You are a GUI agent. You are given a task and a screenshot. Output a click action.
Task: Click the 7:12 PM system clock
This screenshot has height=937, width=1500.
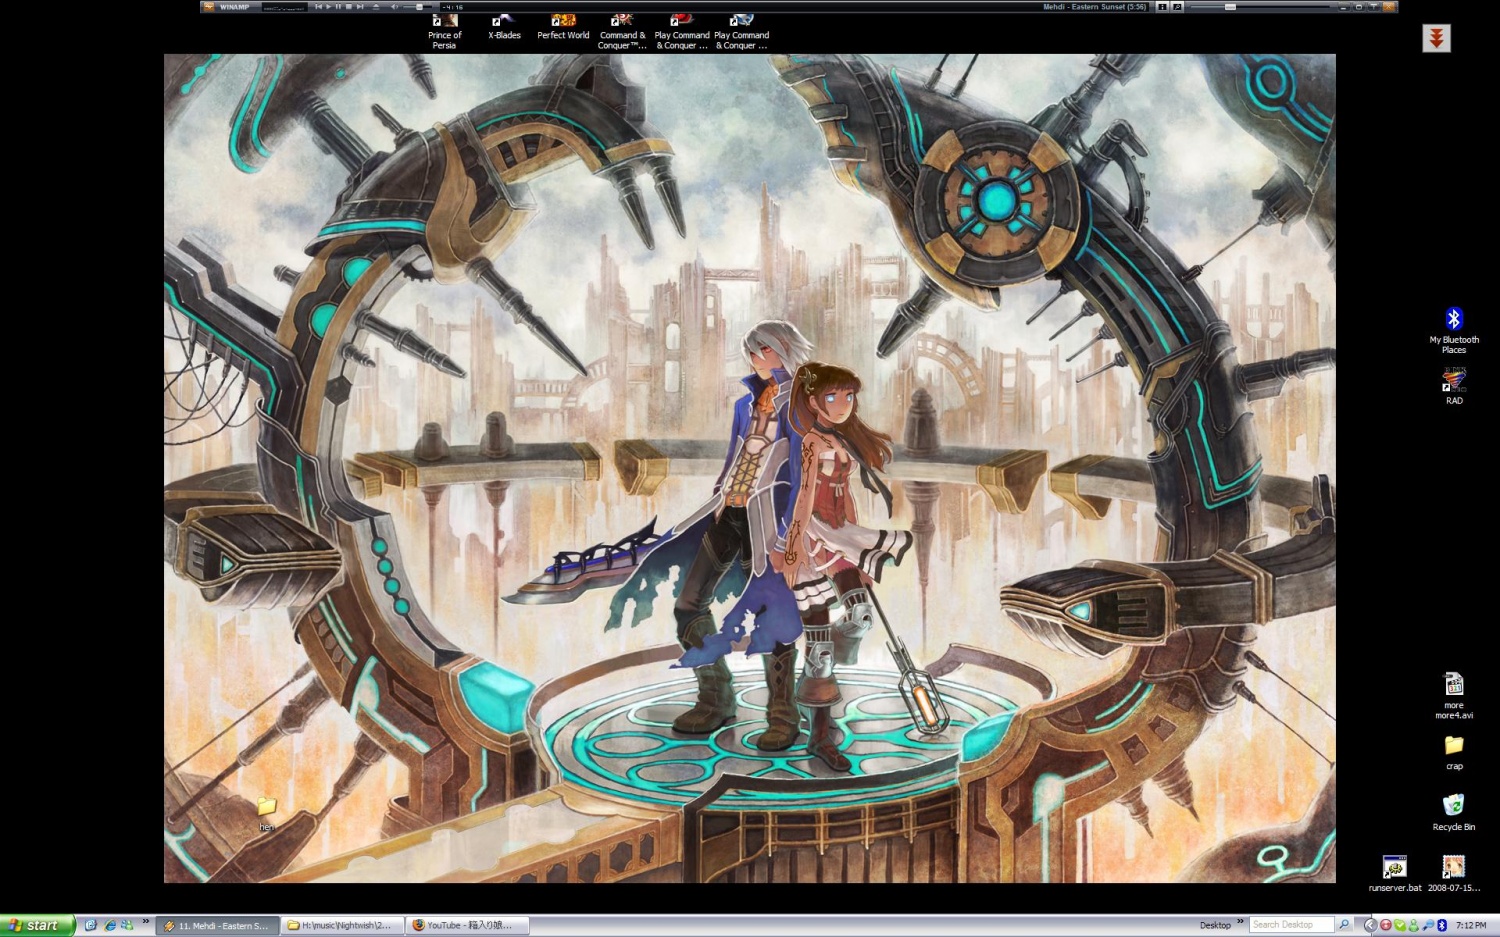coord(1472,926)
